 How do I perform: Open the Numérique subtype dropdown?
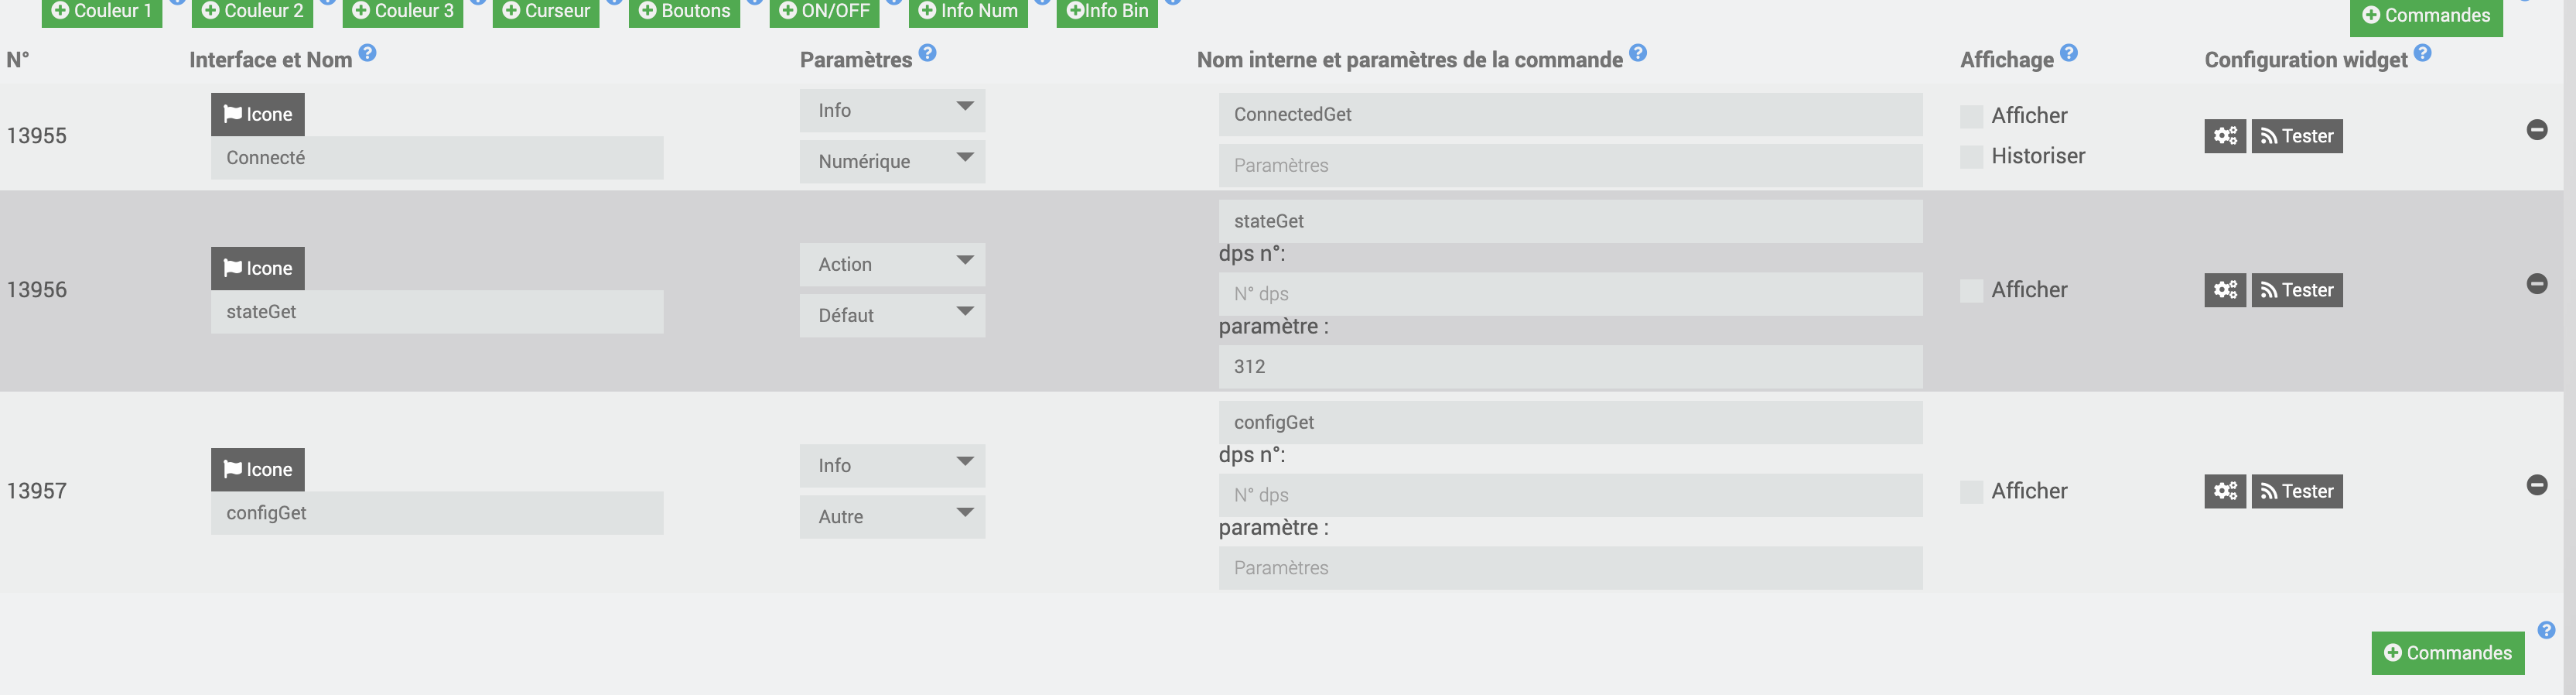(x=892, y=162)
